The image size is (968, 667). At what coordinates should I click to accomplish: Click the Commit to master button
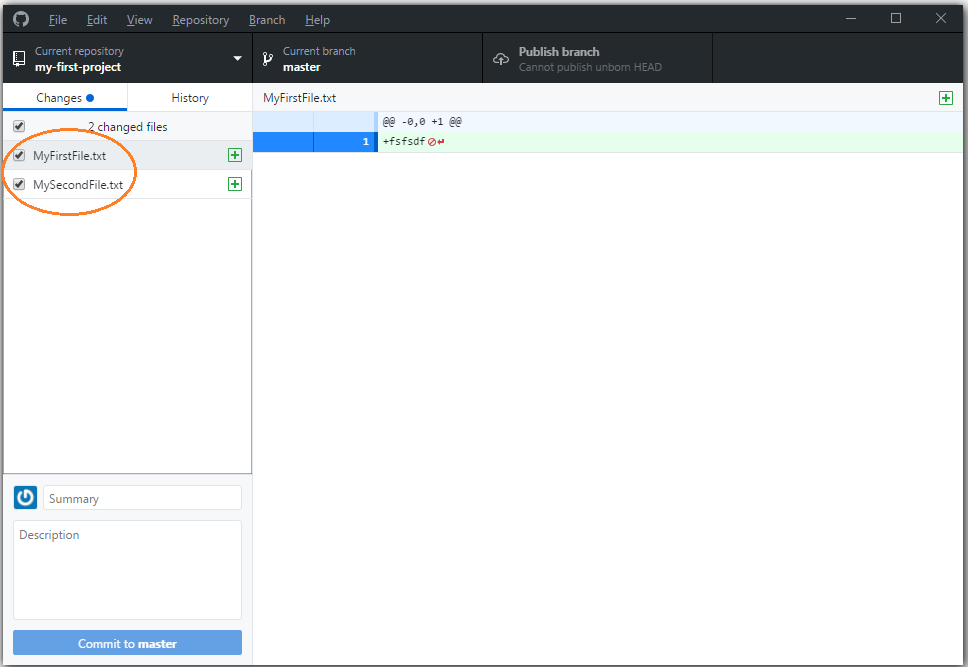(127, 643)
